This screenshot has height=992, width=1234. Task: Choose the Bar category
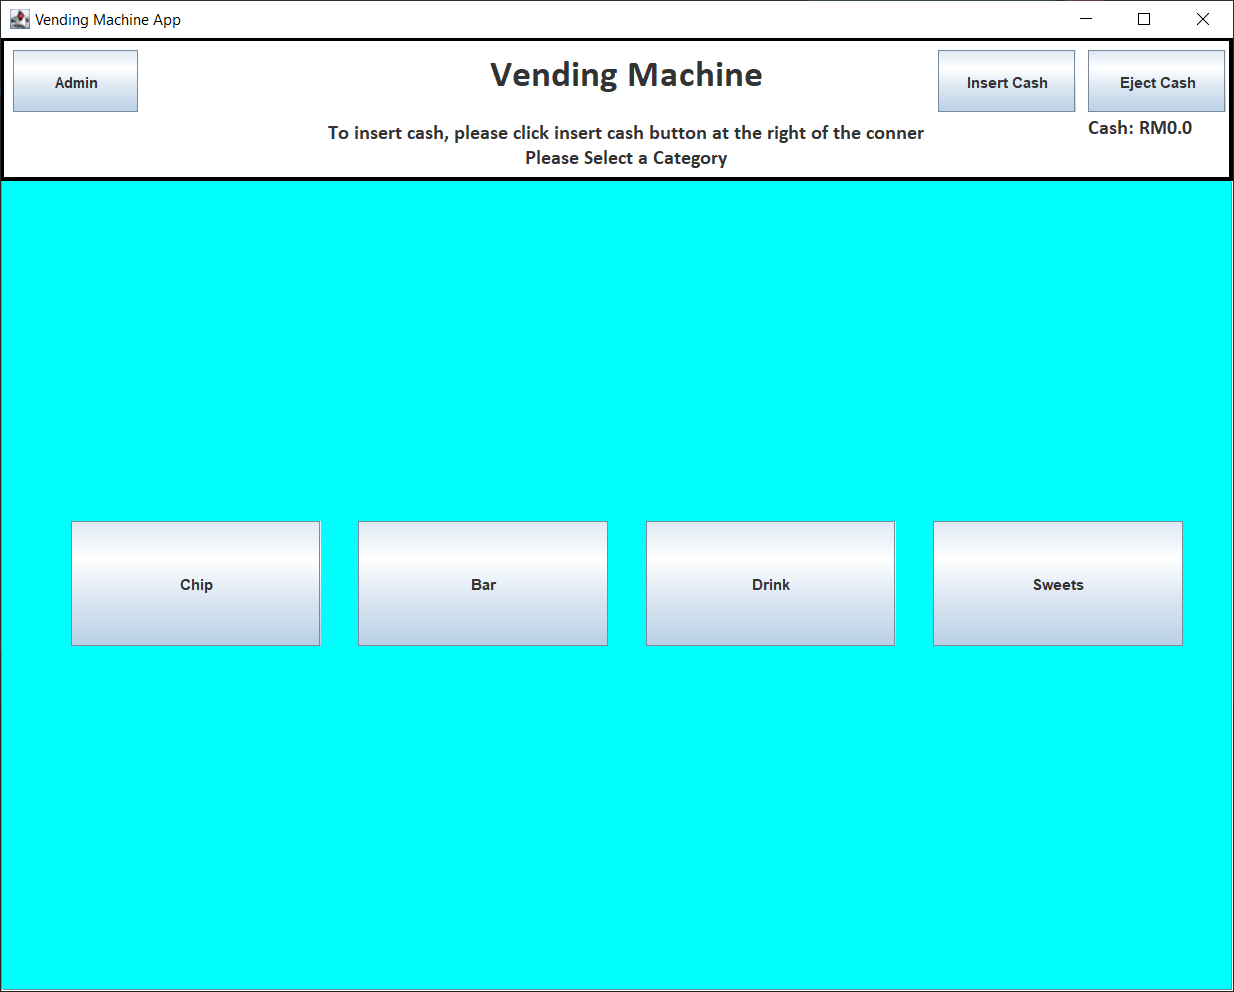[483, 584]
